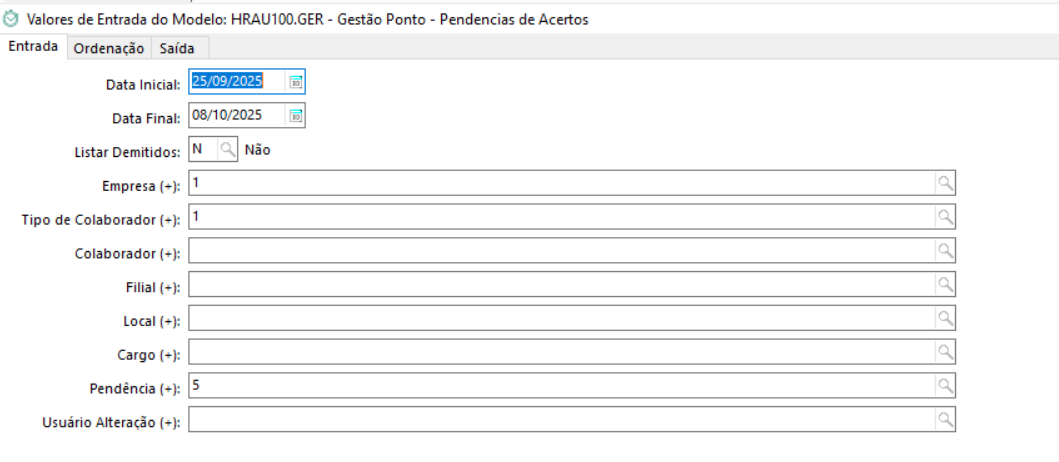This screenshot has width=1059, height=462.
Task: Open calendar picker for Data Inicial
Action: point(295,83)
